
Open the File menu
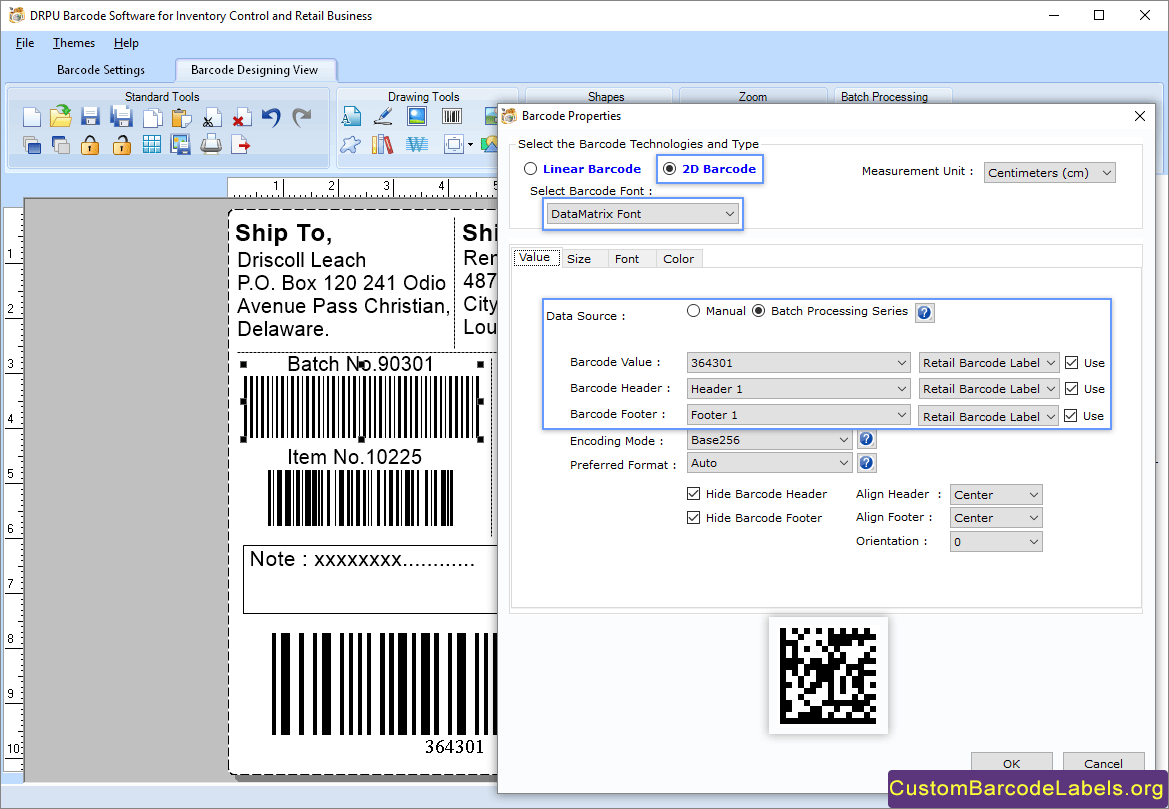point(25,43)
